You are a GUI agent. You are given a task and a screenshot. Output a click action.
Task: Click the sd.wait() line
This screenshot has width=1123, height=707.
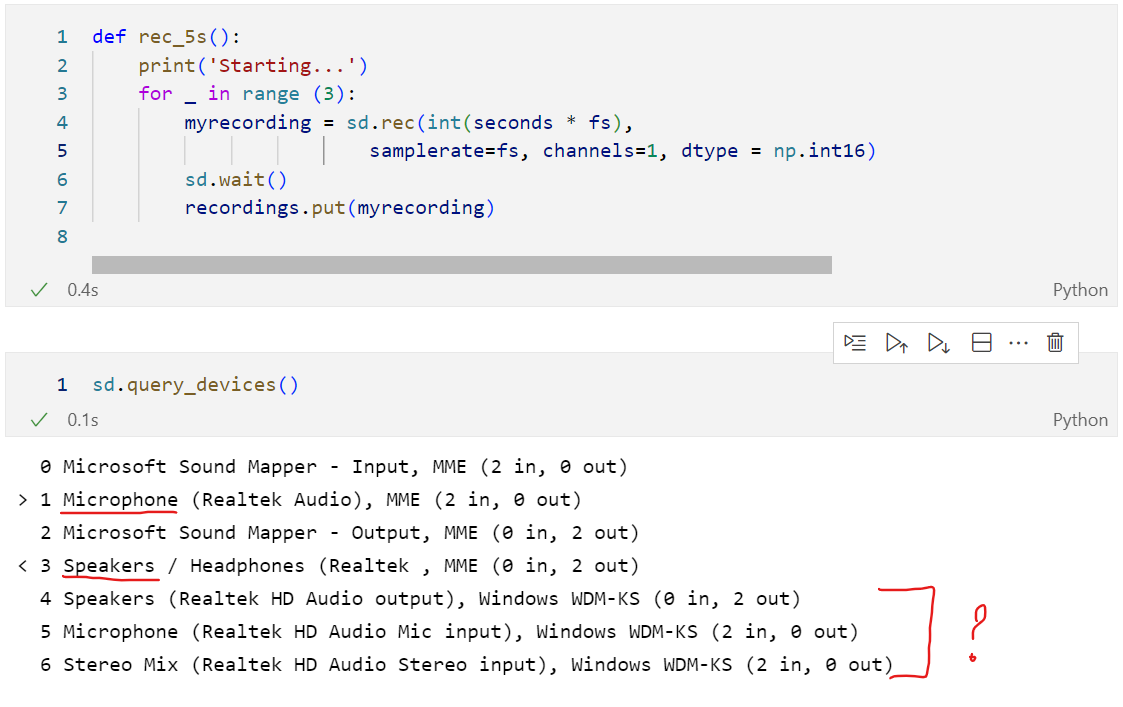[x=236, y=179]
